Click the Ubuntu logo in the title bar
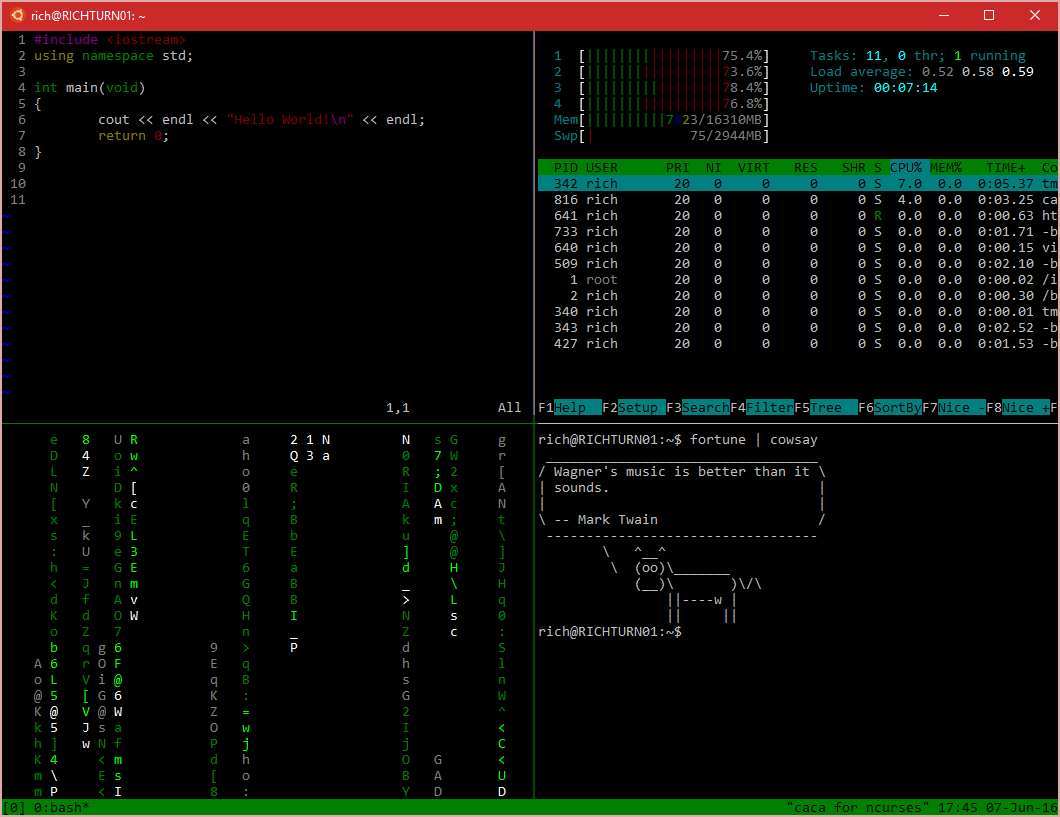Screen dimensions: 1060x817 click(17, 15)
